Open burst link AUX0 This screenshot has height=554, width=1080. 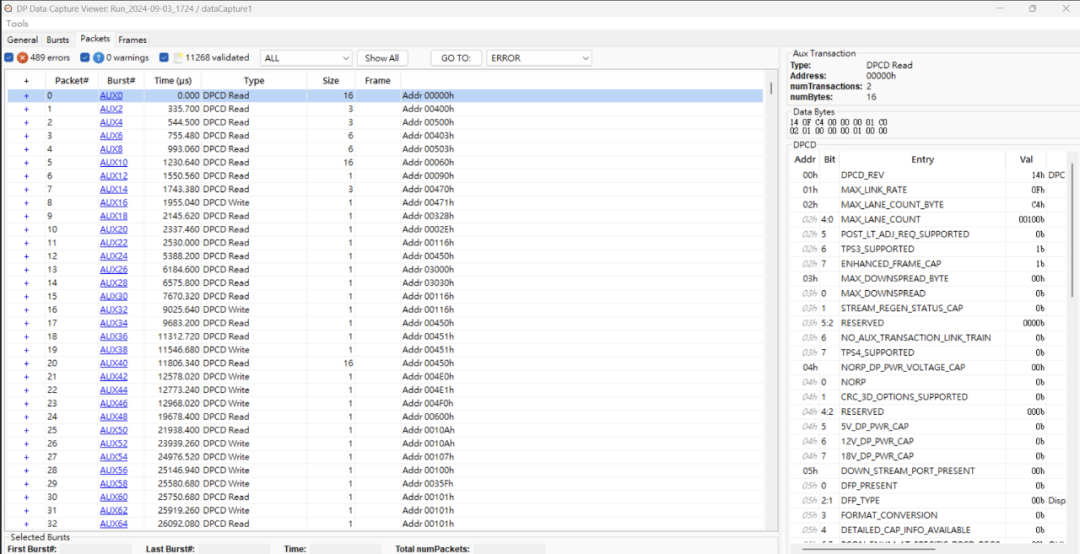click(111, 96)
